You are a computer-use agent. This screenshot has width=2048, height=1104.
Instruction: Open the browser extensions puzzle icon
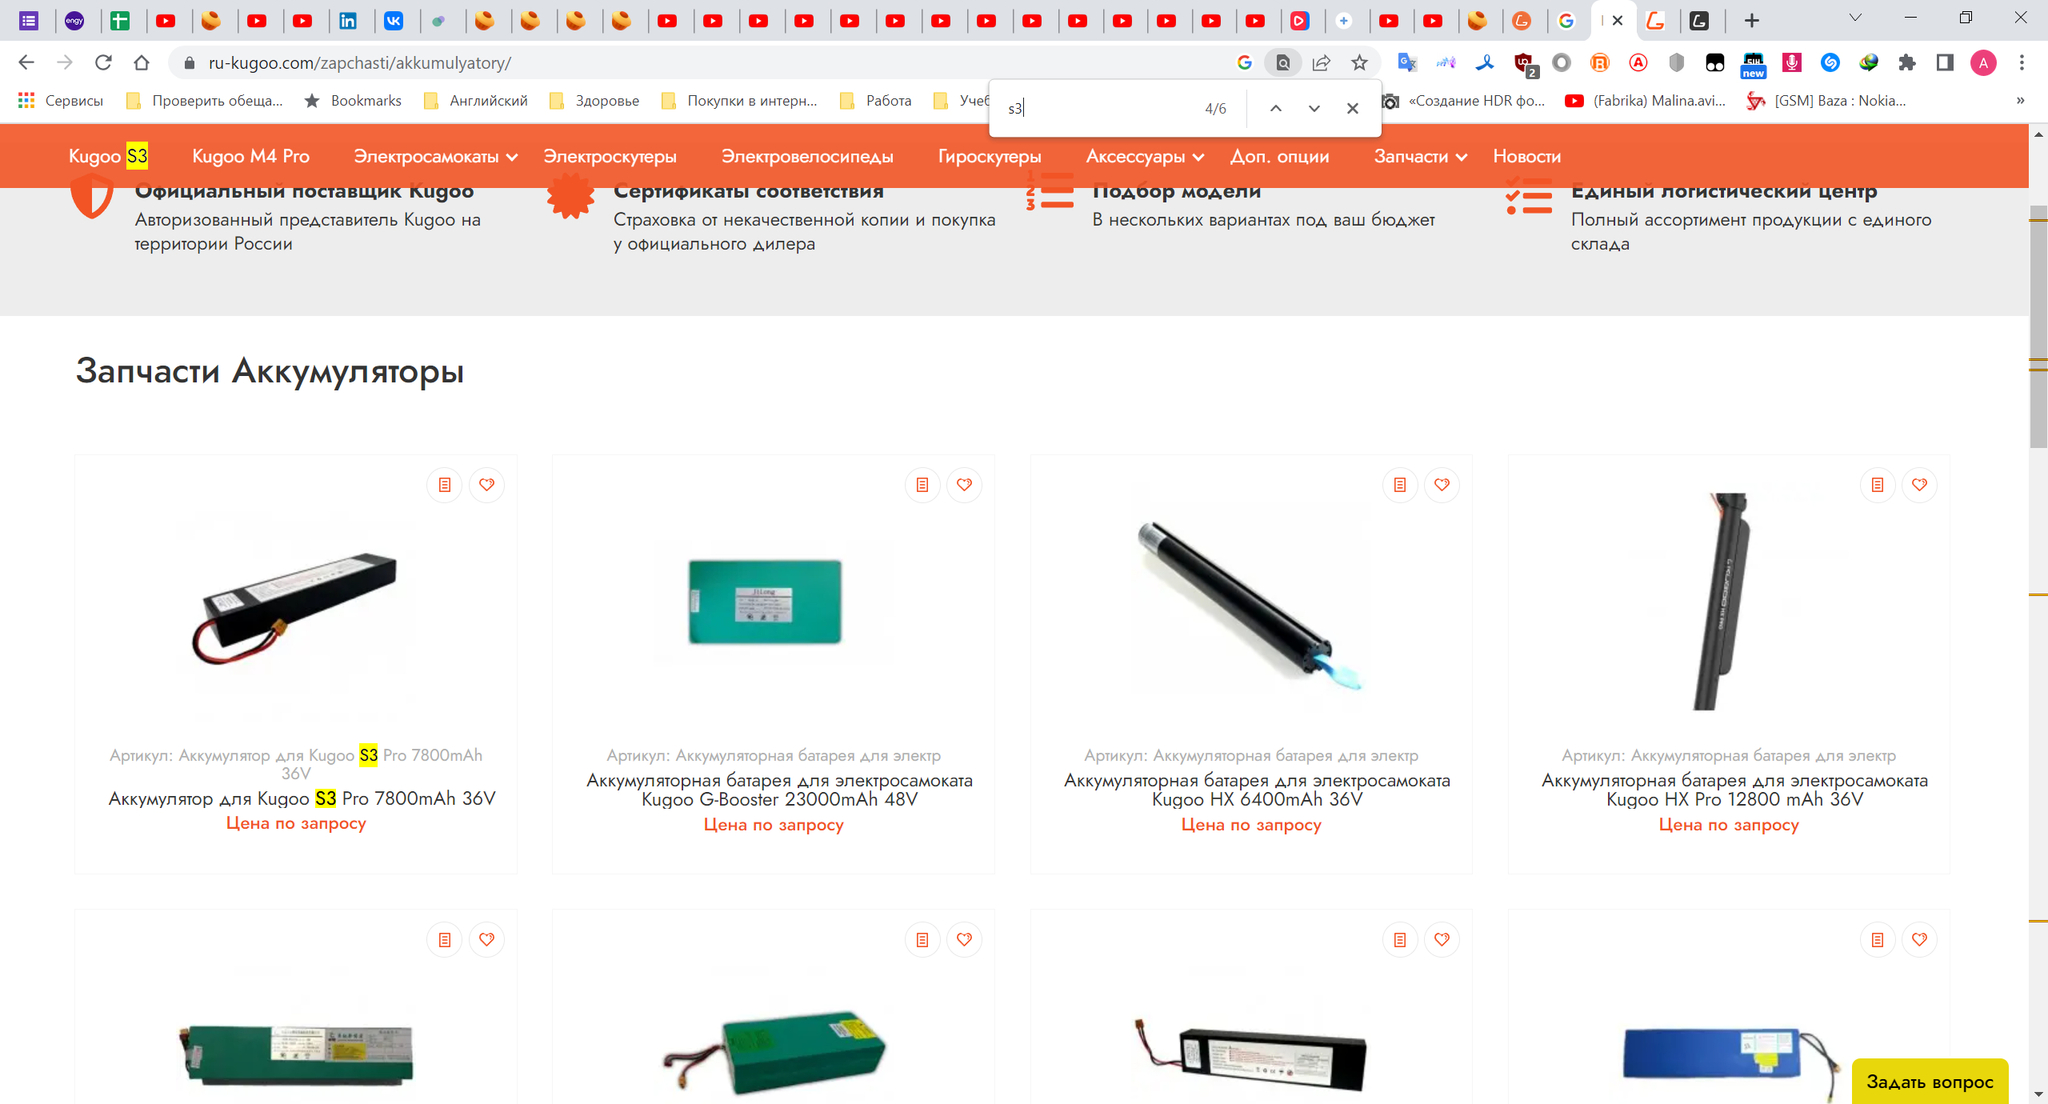point(1907,63)
